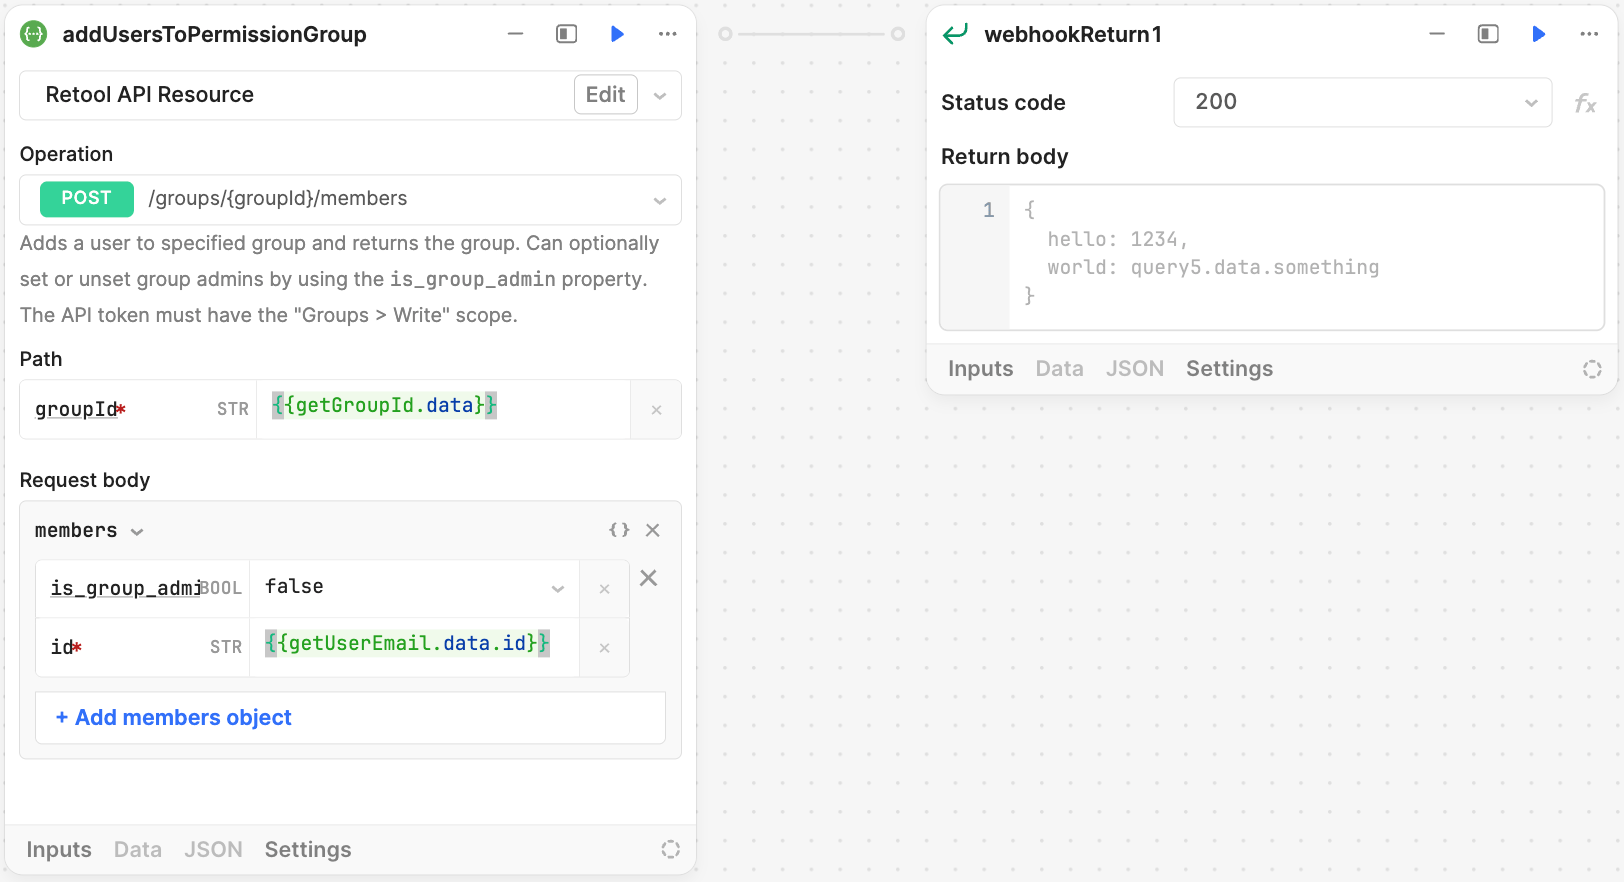Image resolution: width=1624 pixels, height=882 pixels.
Task: Click the connector's left output node
Action: (726, 34)
